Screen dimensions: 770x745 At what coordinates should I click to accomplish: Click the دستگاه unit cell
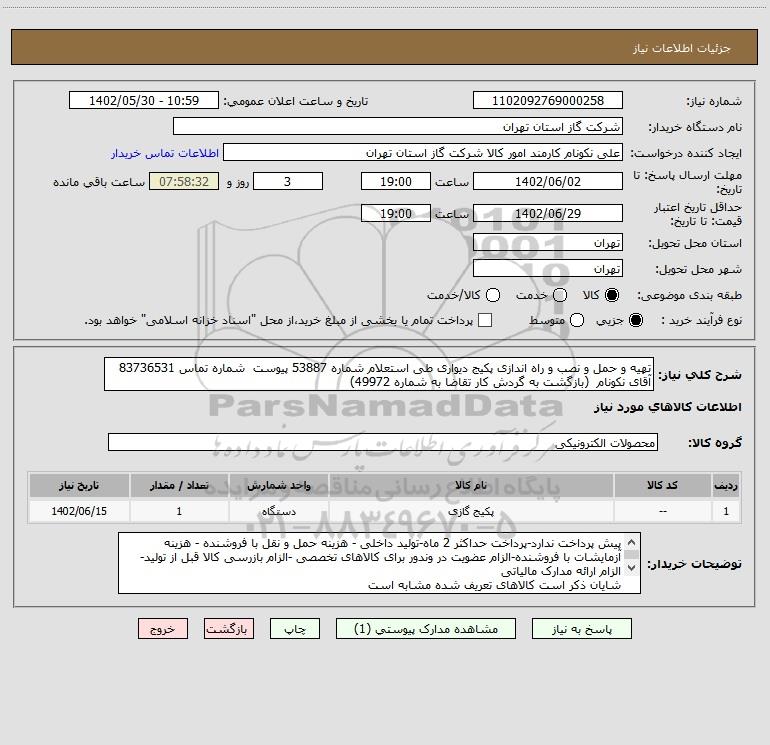pyautogui.click(x=278, y=511)
